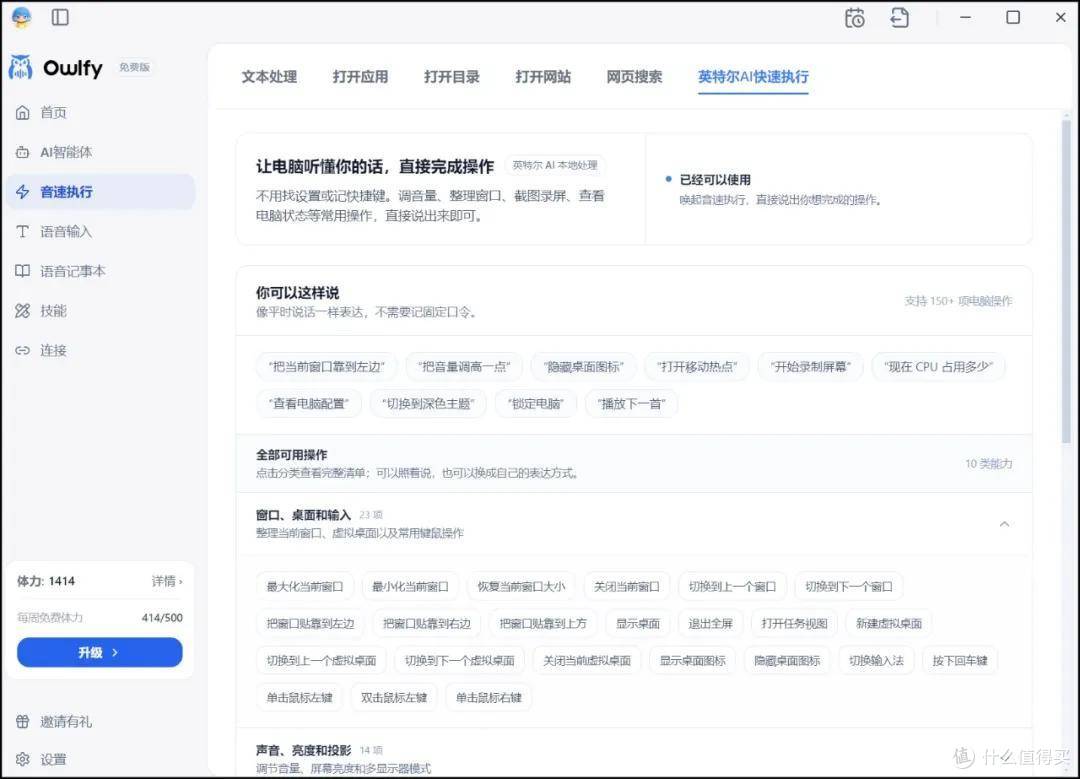Viewport: 1080px width, 779px height.
Task: Click the "锁定电脑" example chip
Action: 535,404
